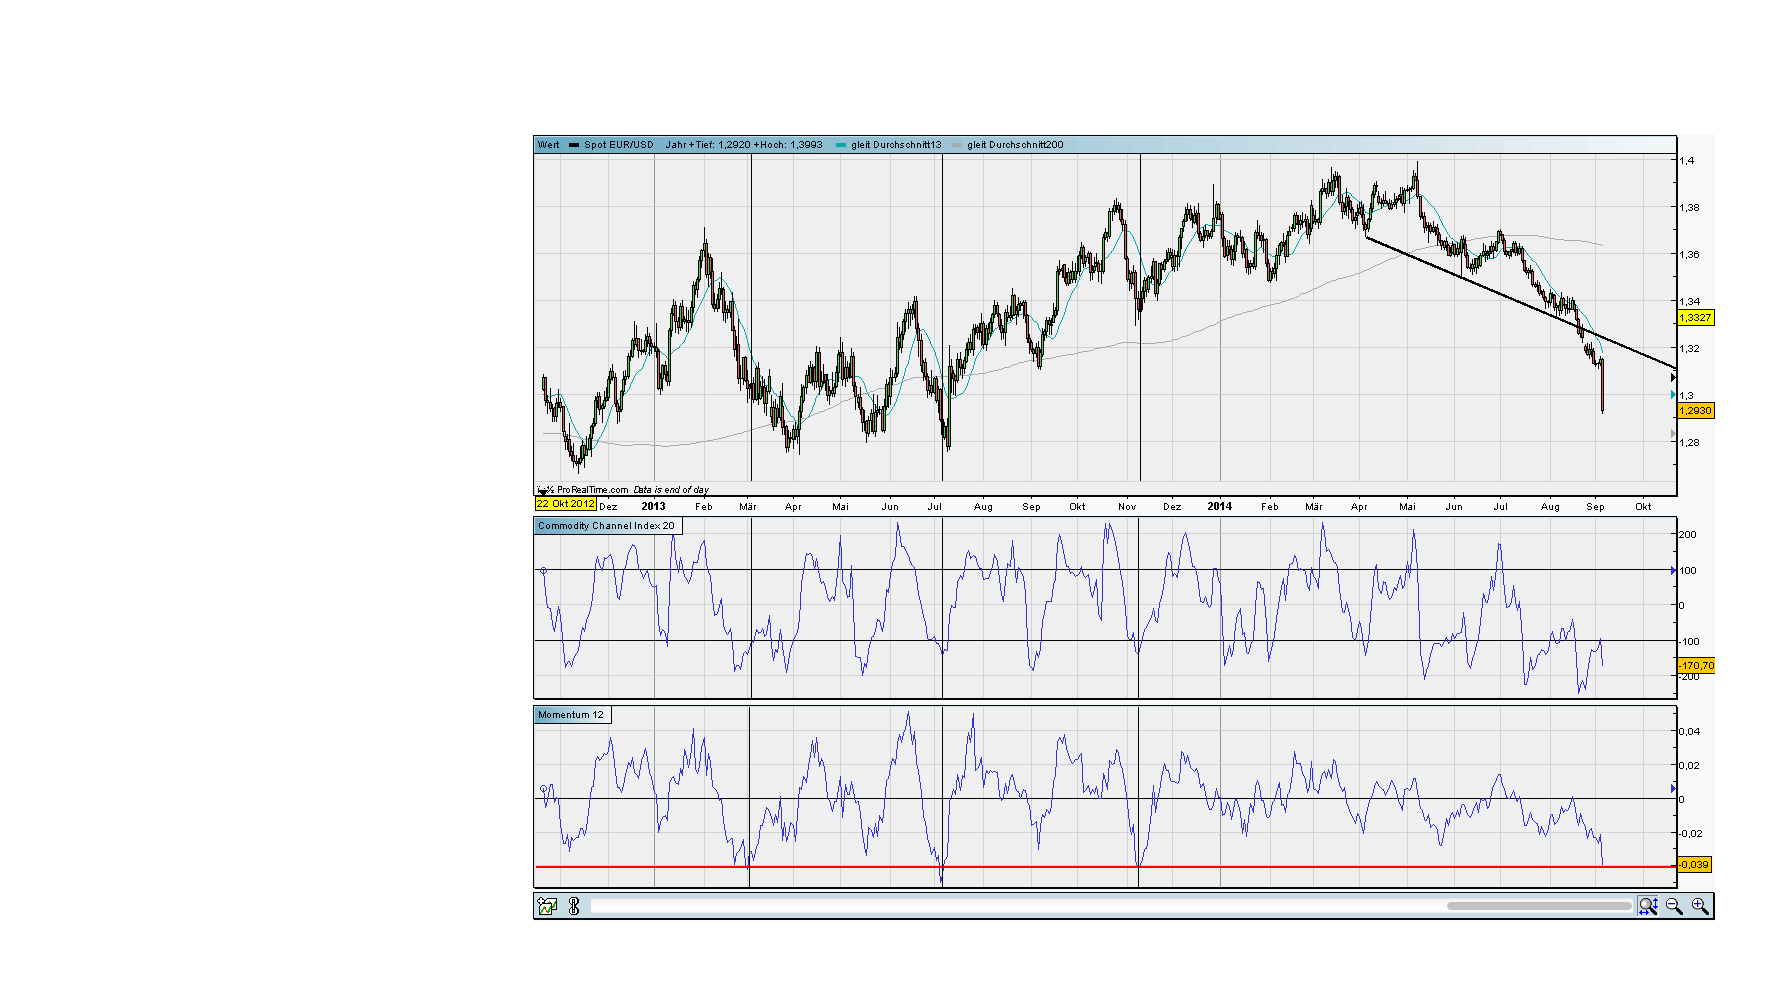Image resolution: width=1776 pixels, height=1003 pixels.
Task: Click the teal legend marker for Durchschnitt13
Action: [x=841, y=145]
